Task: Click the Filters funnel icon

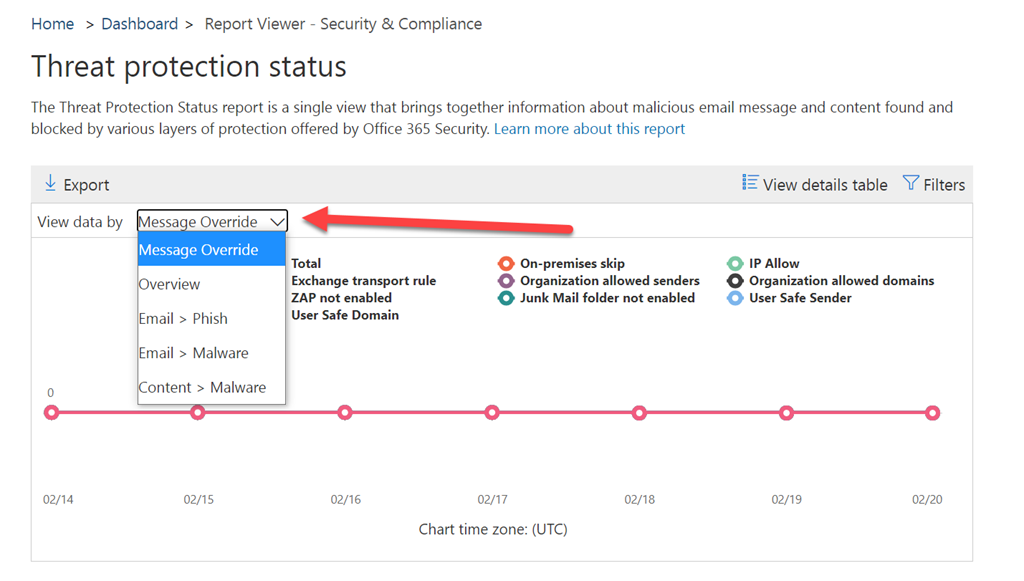Action: click(x=910, y=182)
